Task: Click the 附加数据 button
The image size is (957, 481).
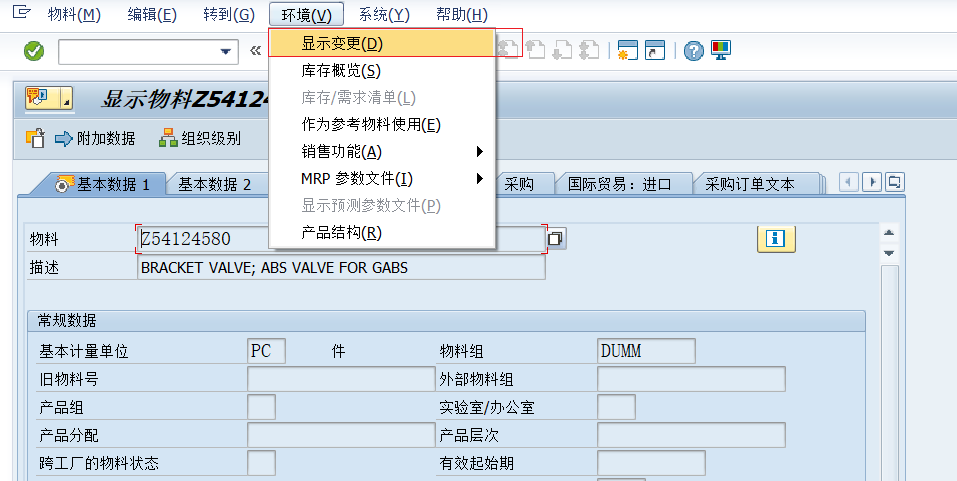Action: click(95, 139)
